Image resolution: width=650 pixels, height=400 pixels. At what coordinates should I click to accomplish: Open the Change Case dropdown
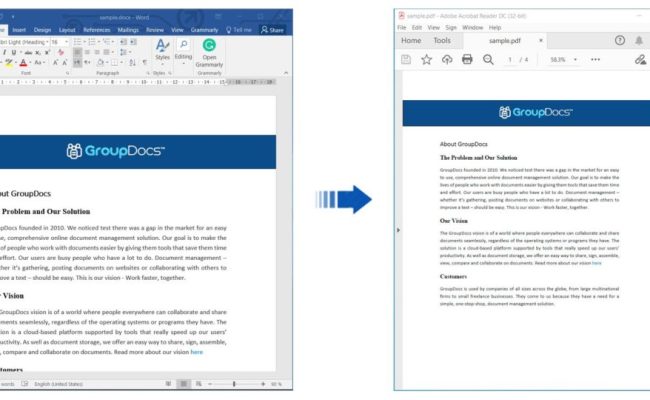pyautogui.click(x=38, y=63)
